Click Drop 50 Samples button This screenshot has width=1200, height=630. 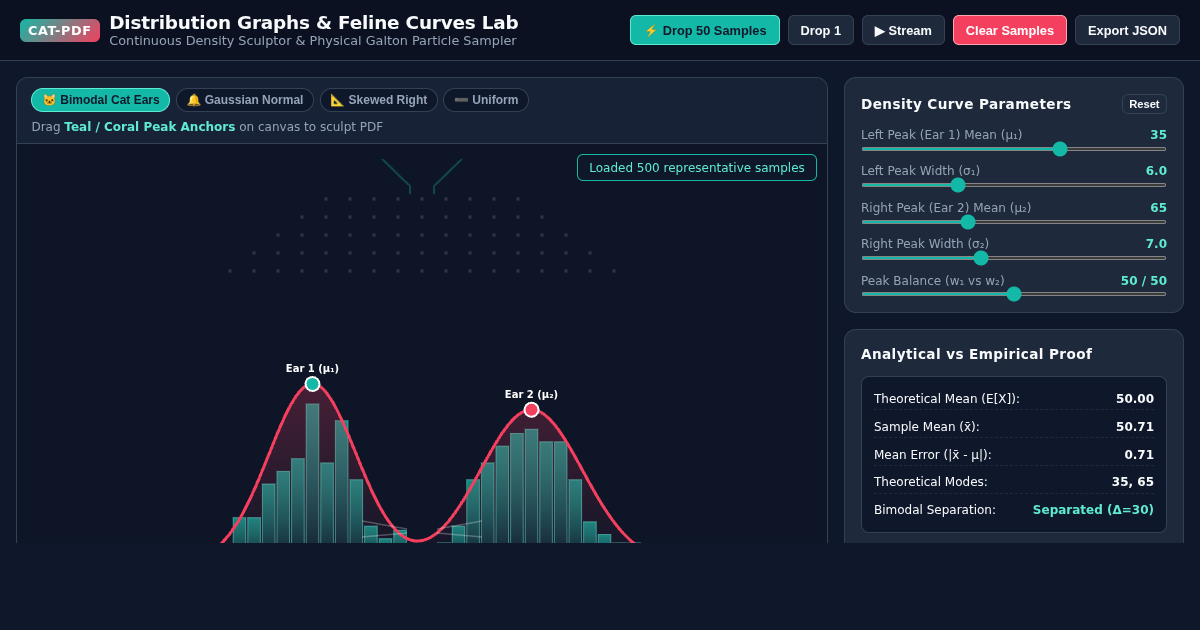click(x=705, y=30)
